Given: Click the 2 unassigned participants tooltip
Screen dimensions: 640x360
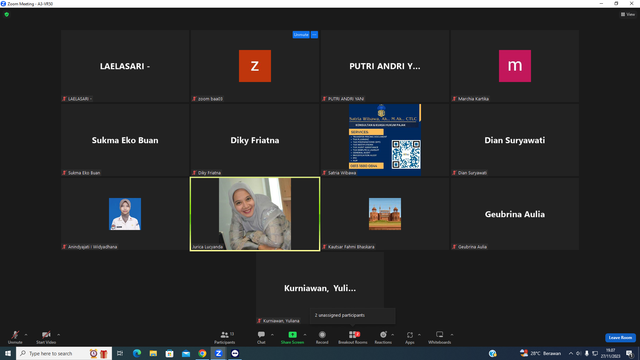Looking at the screenshot, I should (x=353, y=315).
